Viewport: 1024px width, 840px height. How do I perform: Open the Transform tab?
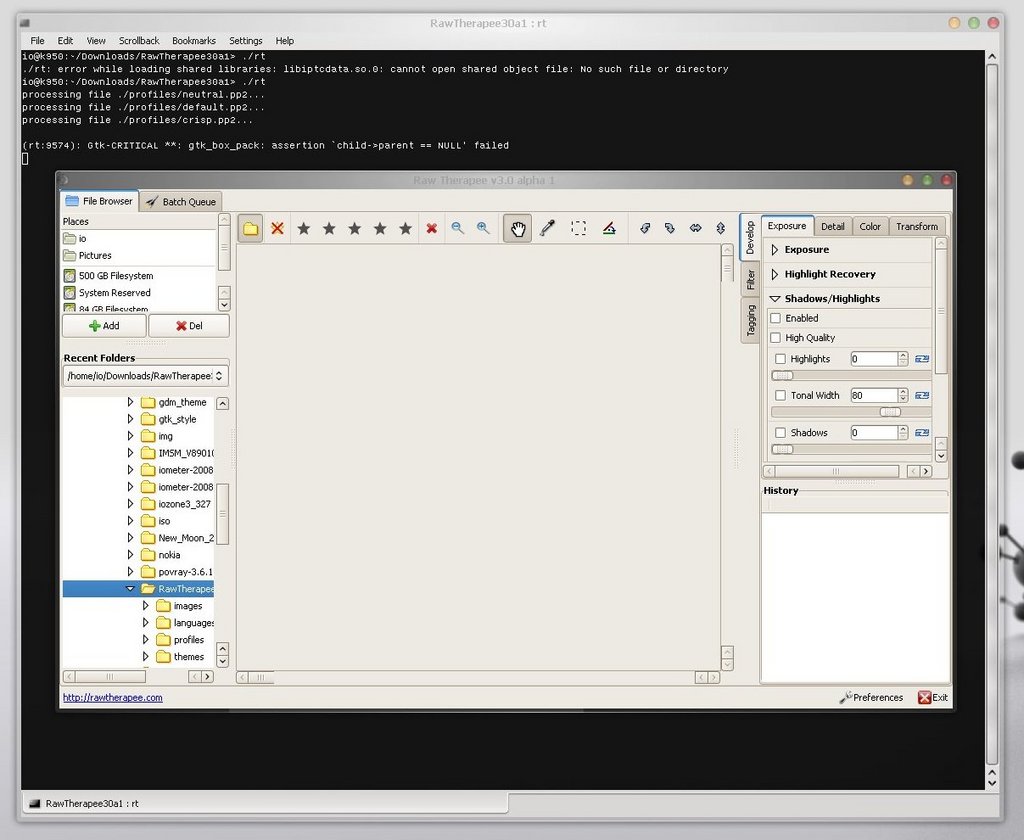coord(917,226)
